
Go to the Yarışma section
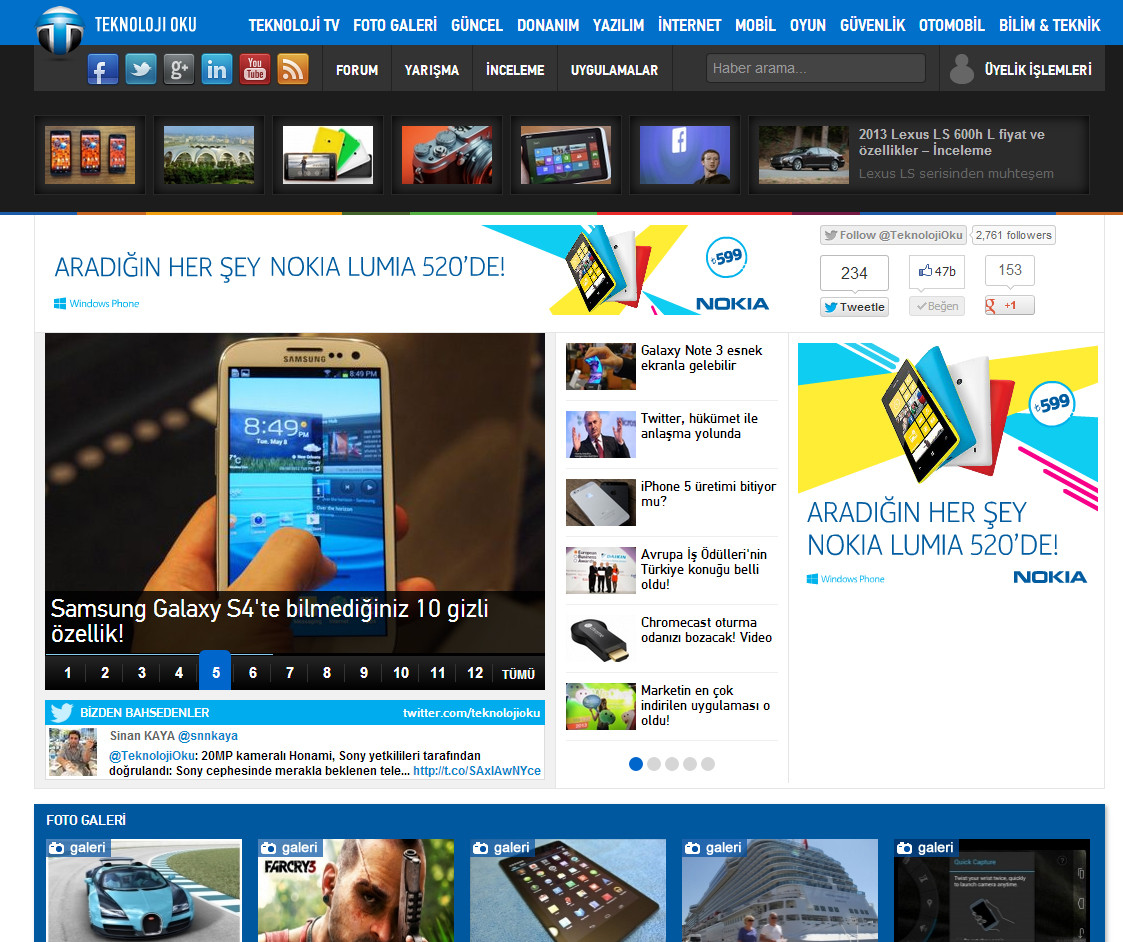pos(431,69)
